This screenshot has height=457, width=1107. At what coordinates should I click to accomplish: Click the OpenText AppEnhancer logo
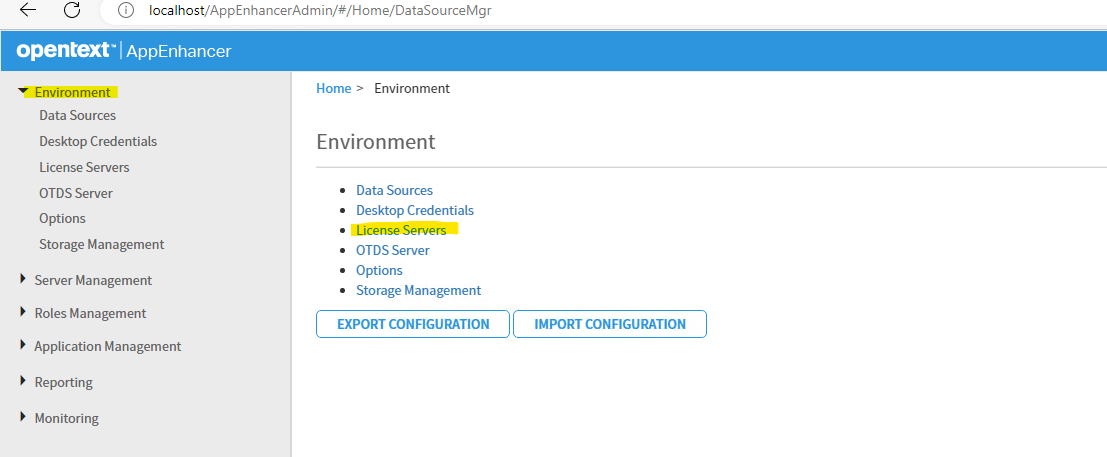124,51
